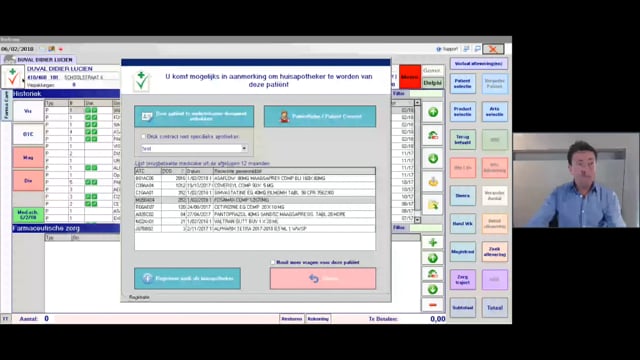Screen dimensions: 640x360
Task: Click Zorg traject button
Action: coord(463,280)
